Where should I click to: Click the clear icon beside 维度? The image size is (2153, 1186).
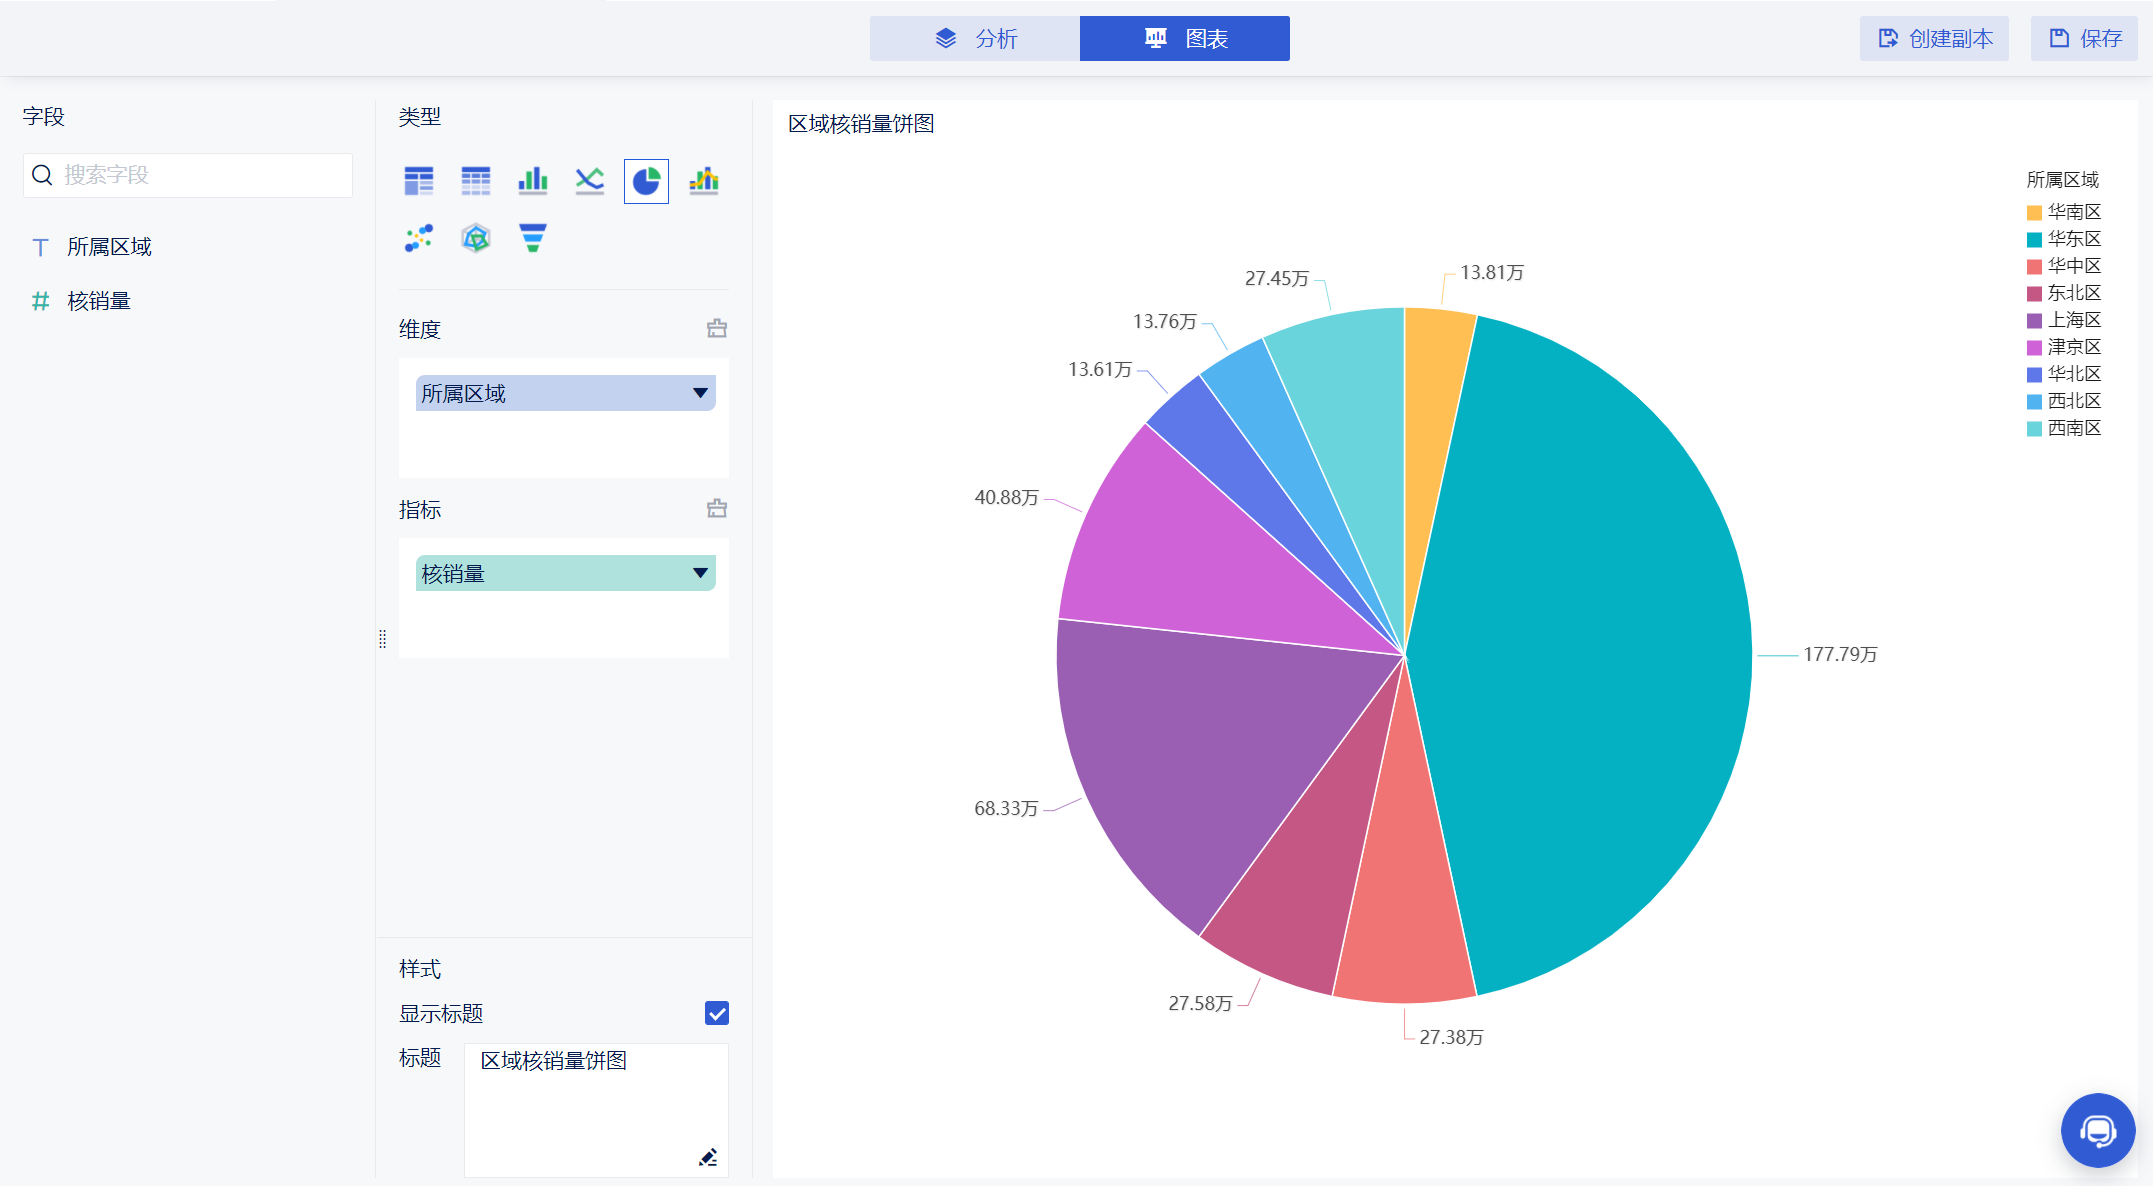(717, 329)
